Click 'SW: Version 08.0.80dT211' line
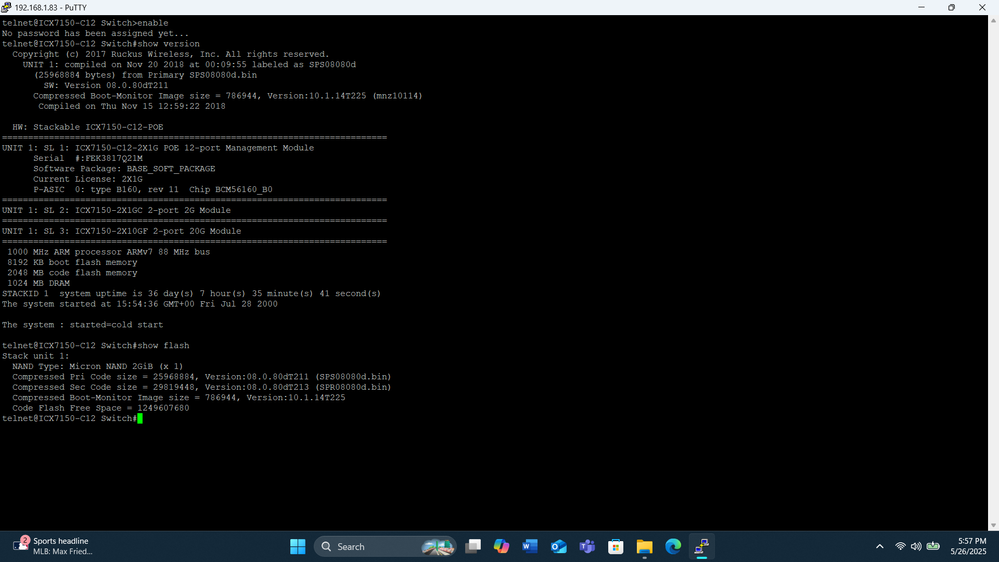This screenshot has height=562, width=999. pyautogui.click(x=106, y=85)
